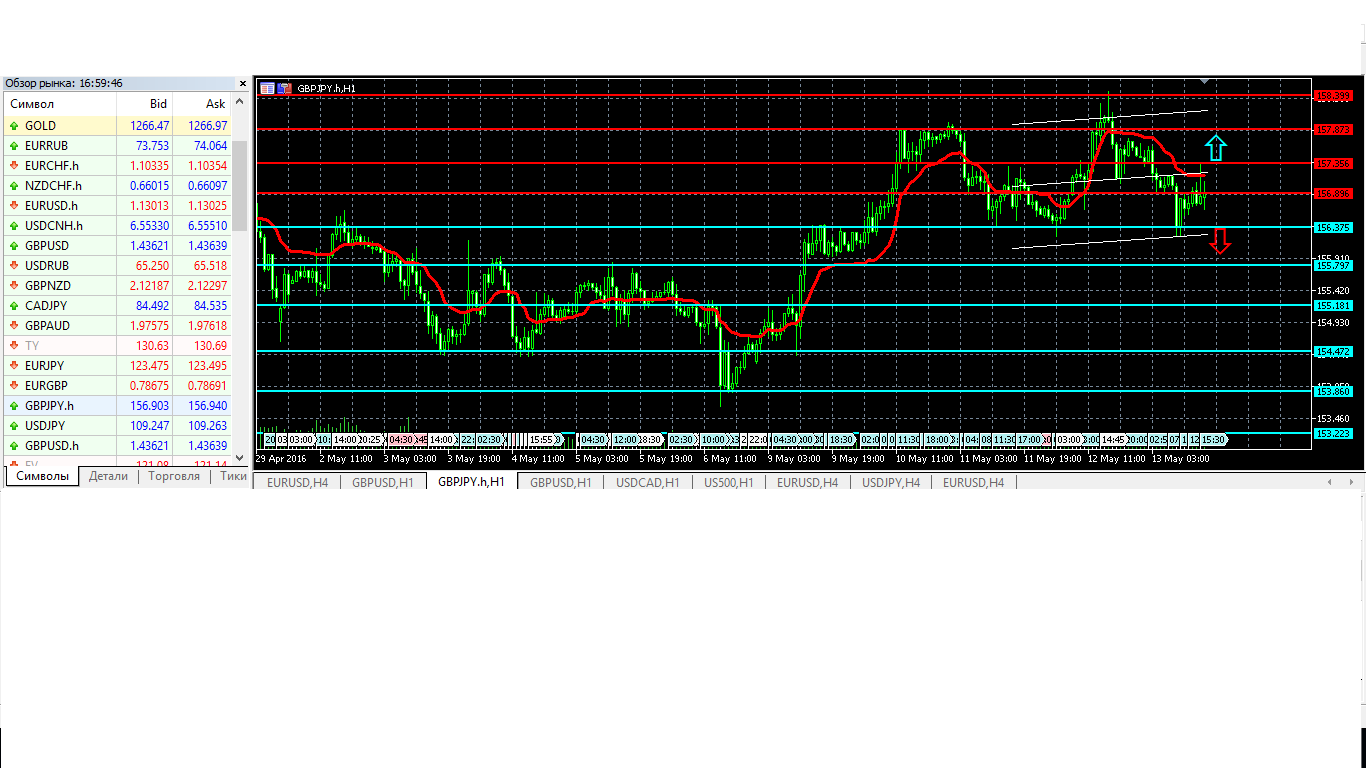This screenshot has height=768, width=1366.
Task: Click USDRUB ask value 65.518
Action: coord(210,266)
